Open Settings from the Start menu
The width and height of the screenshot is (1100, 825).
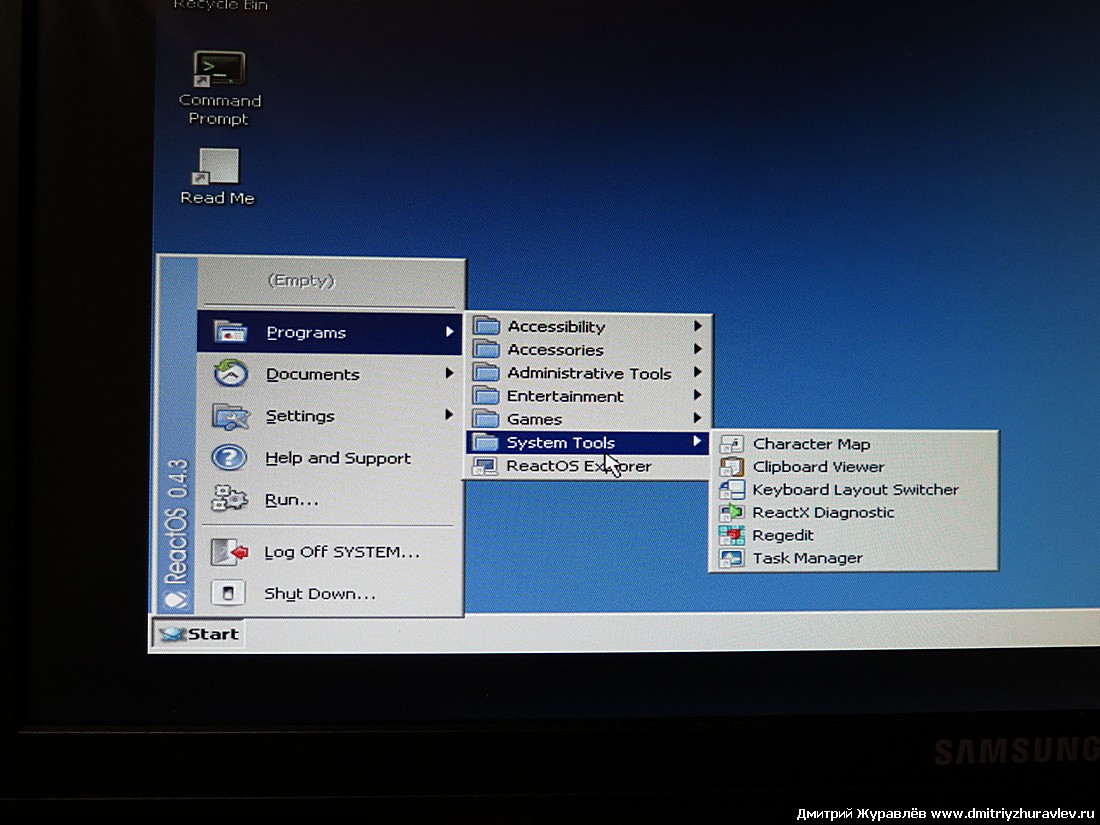tap(330, 415)
